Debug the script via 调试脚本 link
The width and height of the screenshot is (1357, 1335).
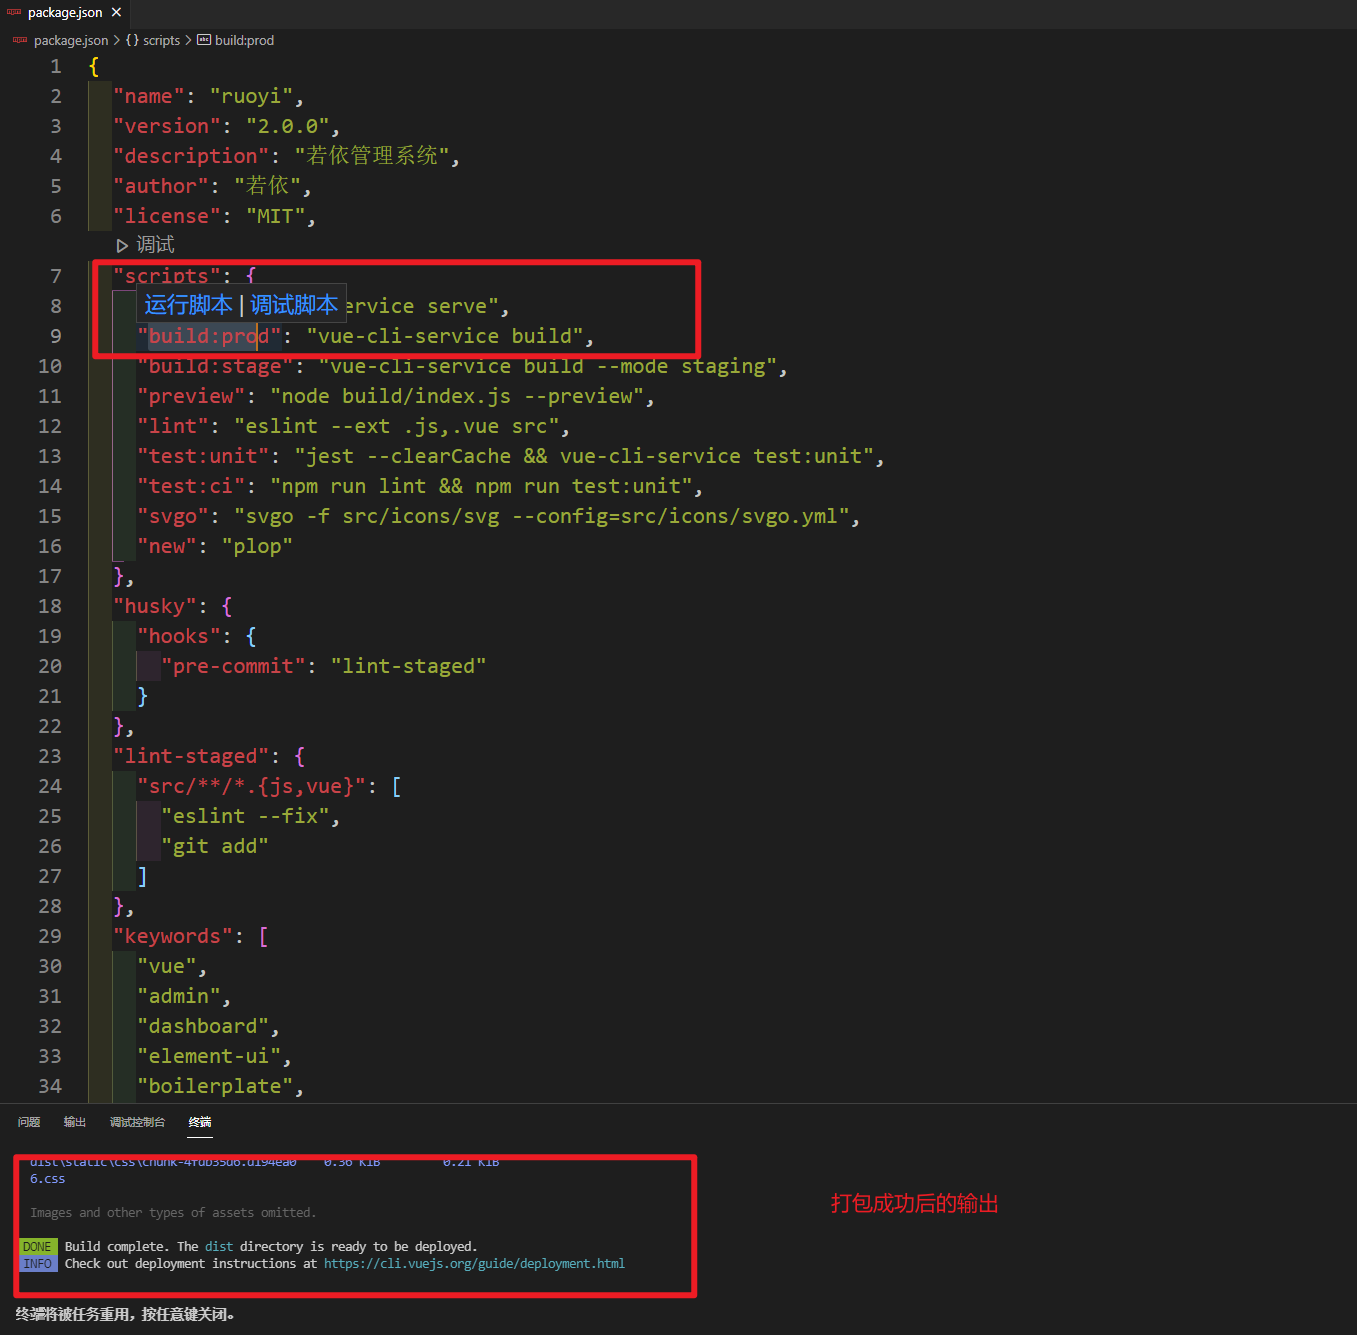(294, 305)
